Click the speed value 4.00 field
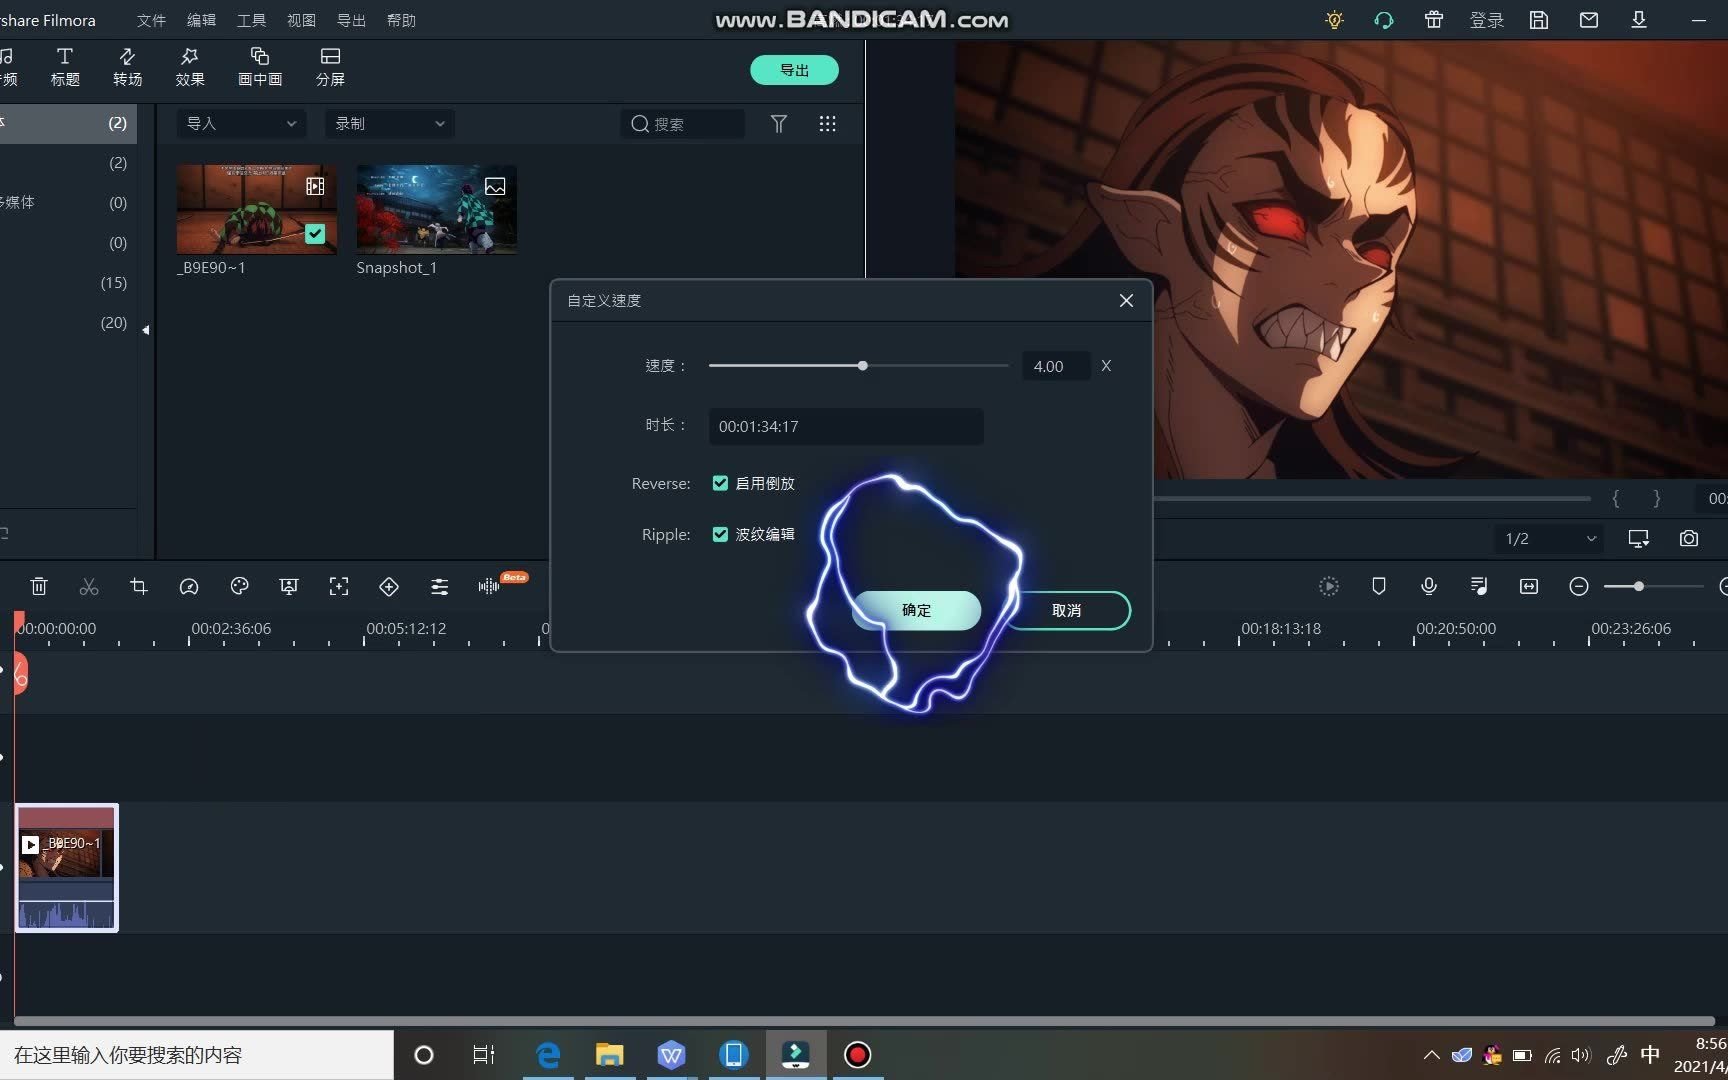Screen dimensions: 1728x1080 (1055, 366)
